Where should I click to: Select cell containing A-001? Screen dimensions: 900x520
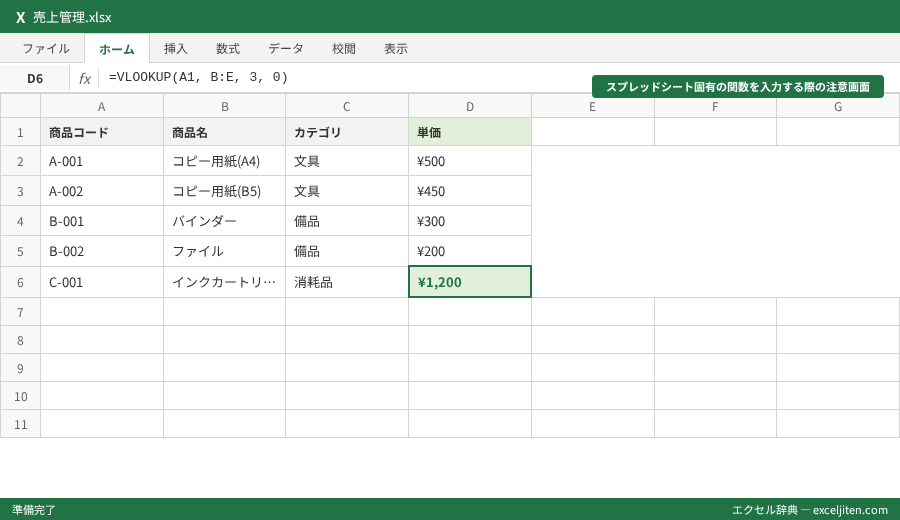102,161
